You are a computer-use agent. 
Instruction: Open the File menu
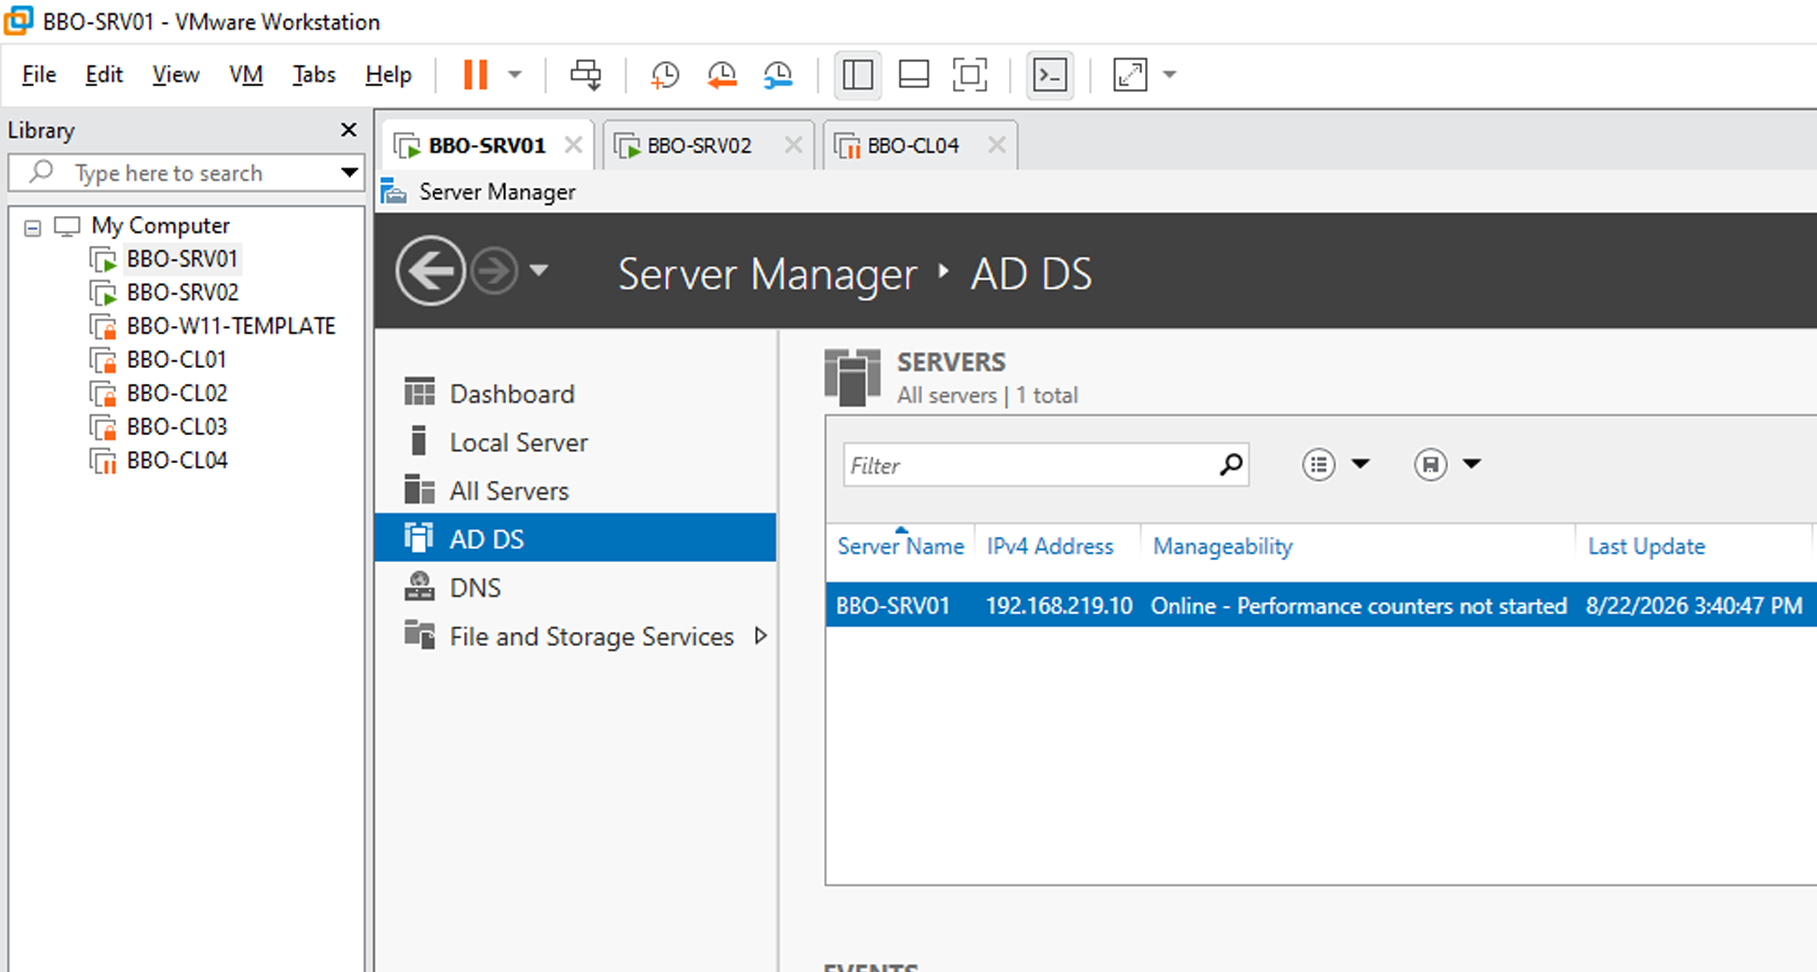[39, 75]
